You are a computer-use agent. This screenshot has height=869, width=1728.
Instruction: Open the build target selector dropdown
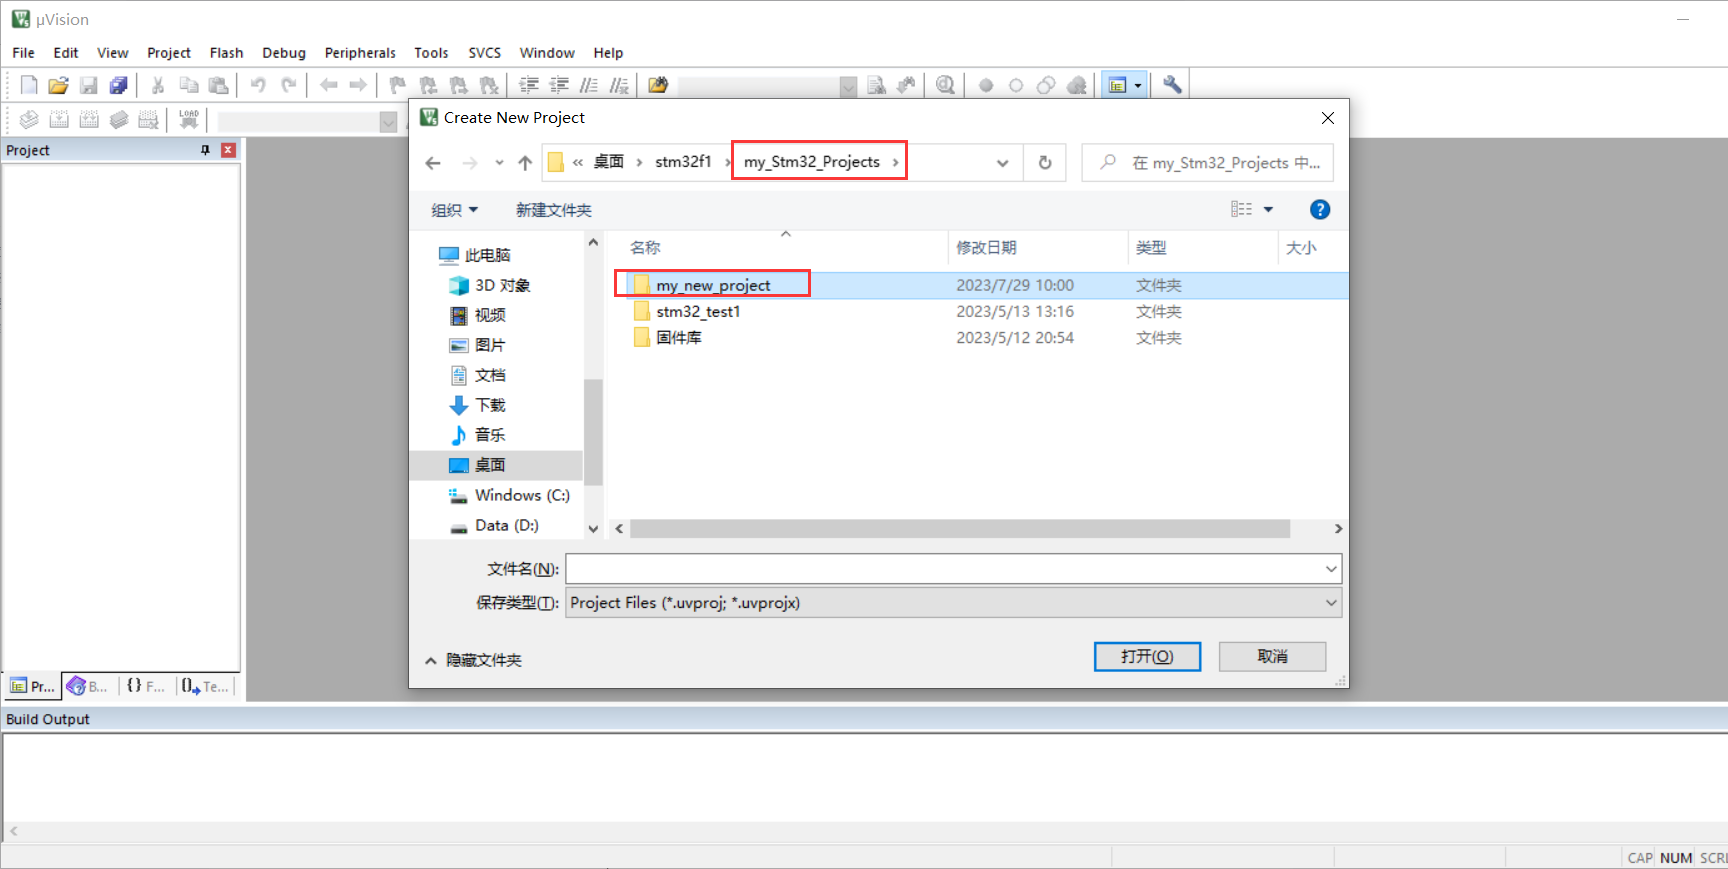(389, 122)
